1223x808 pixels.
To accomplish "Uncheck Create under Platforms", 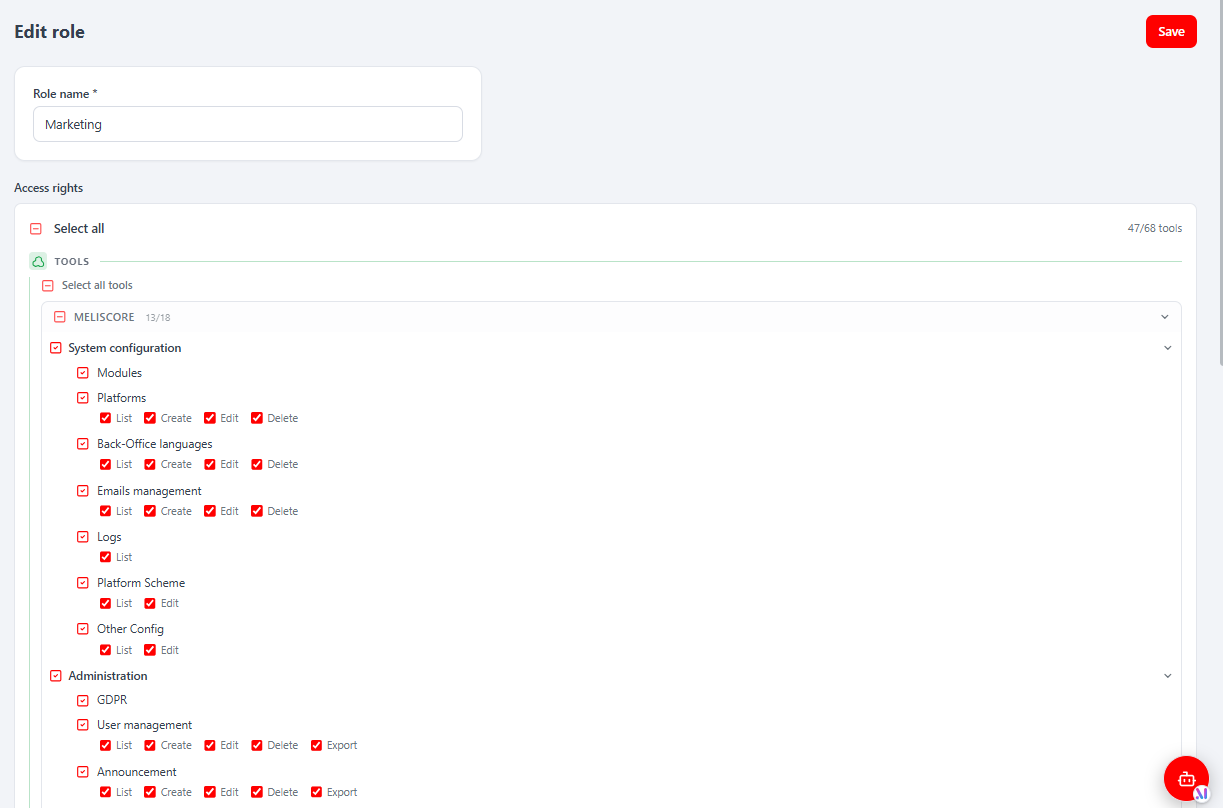I will click(x=150, y=418).
